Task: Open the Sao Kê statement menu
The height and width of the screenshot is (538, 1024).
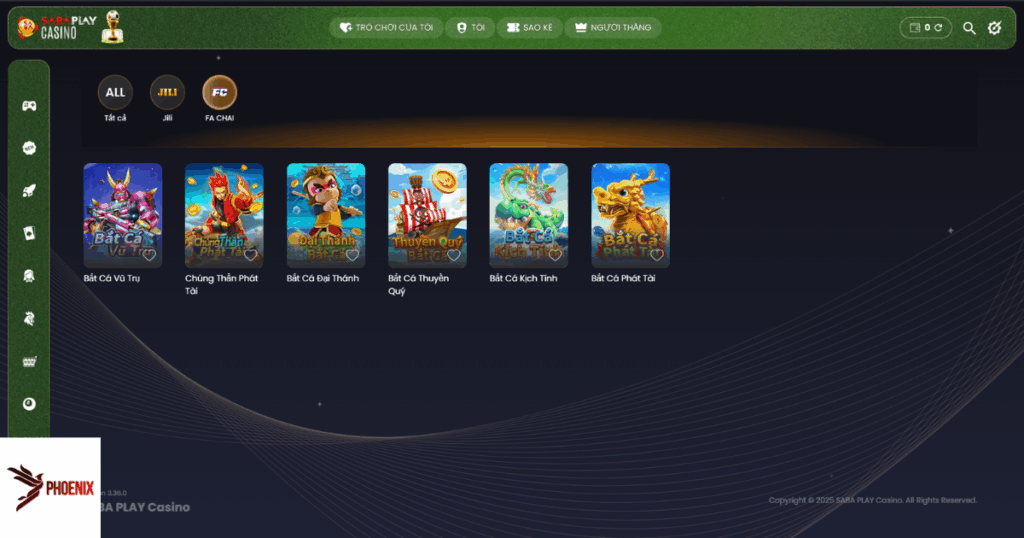Action: (x=529, y=27)
